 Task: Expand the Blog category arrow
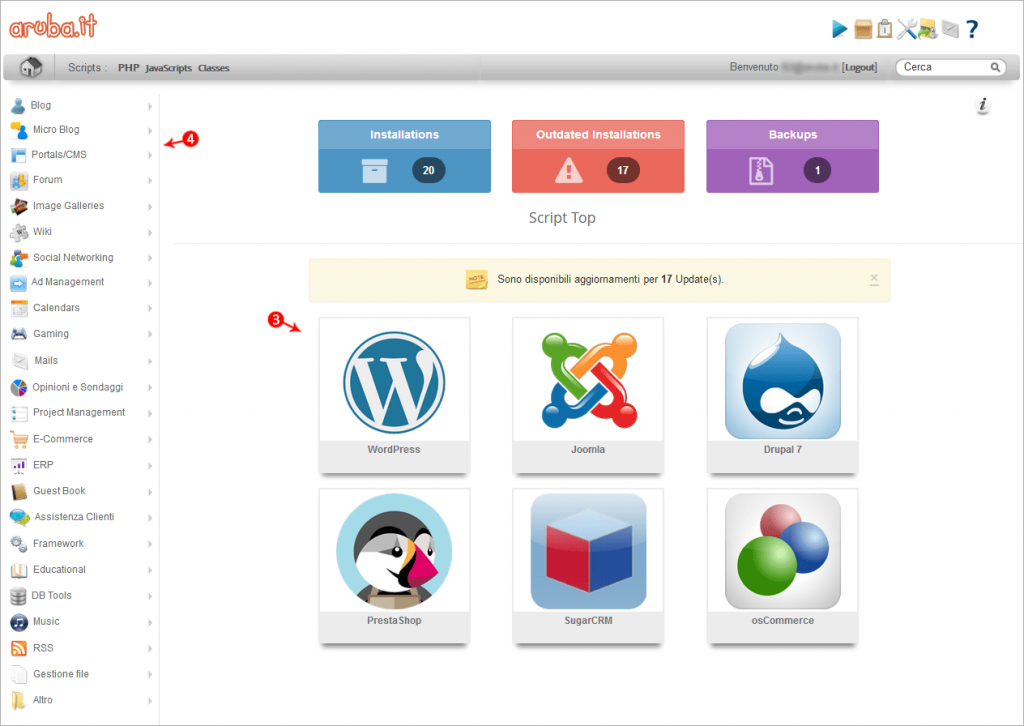point(150,106)
